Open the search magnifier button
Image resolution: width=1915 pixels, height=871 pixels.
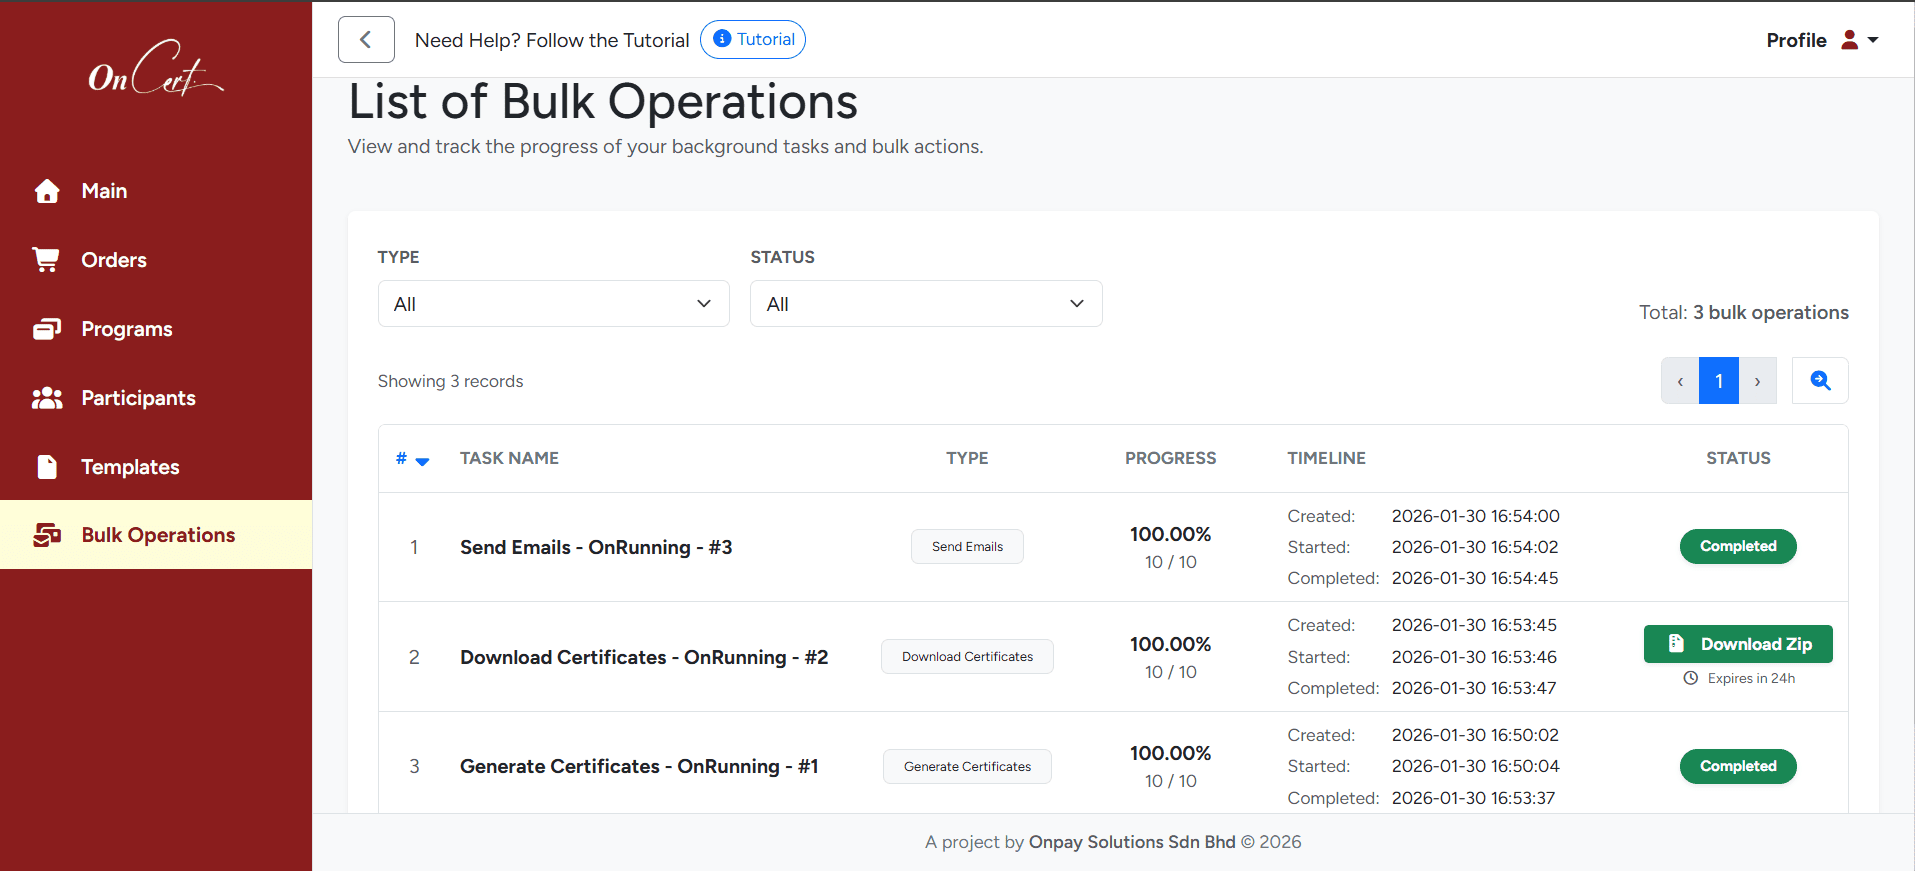pyautogui.click(x=1820, y=381)
